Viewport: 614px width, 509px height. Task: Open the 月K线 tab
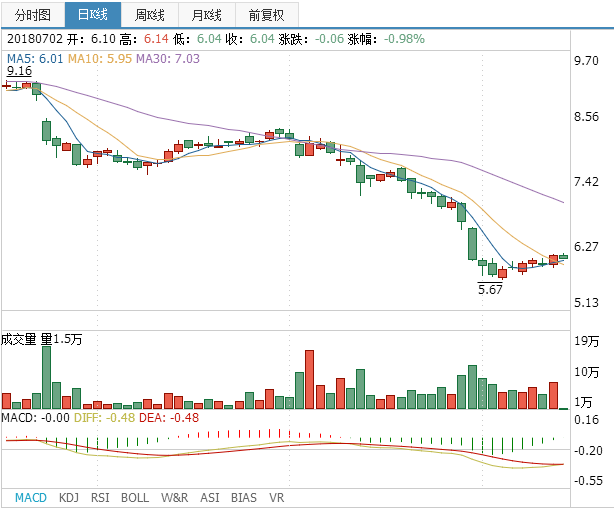tap(207, 15)
